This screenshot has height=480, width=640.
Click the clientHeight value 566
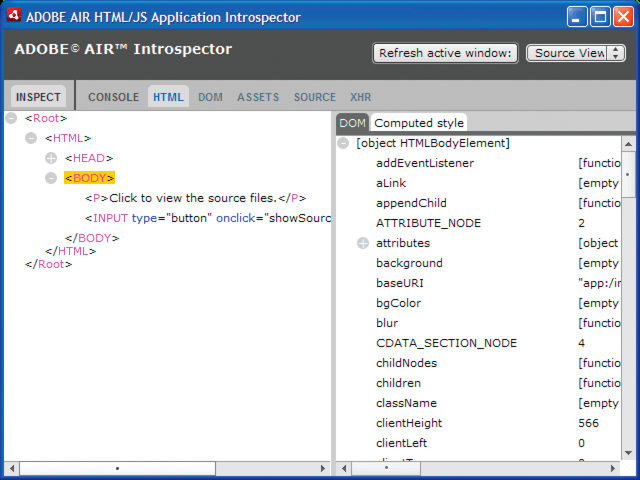pos(588,423)
